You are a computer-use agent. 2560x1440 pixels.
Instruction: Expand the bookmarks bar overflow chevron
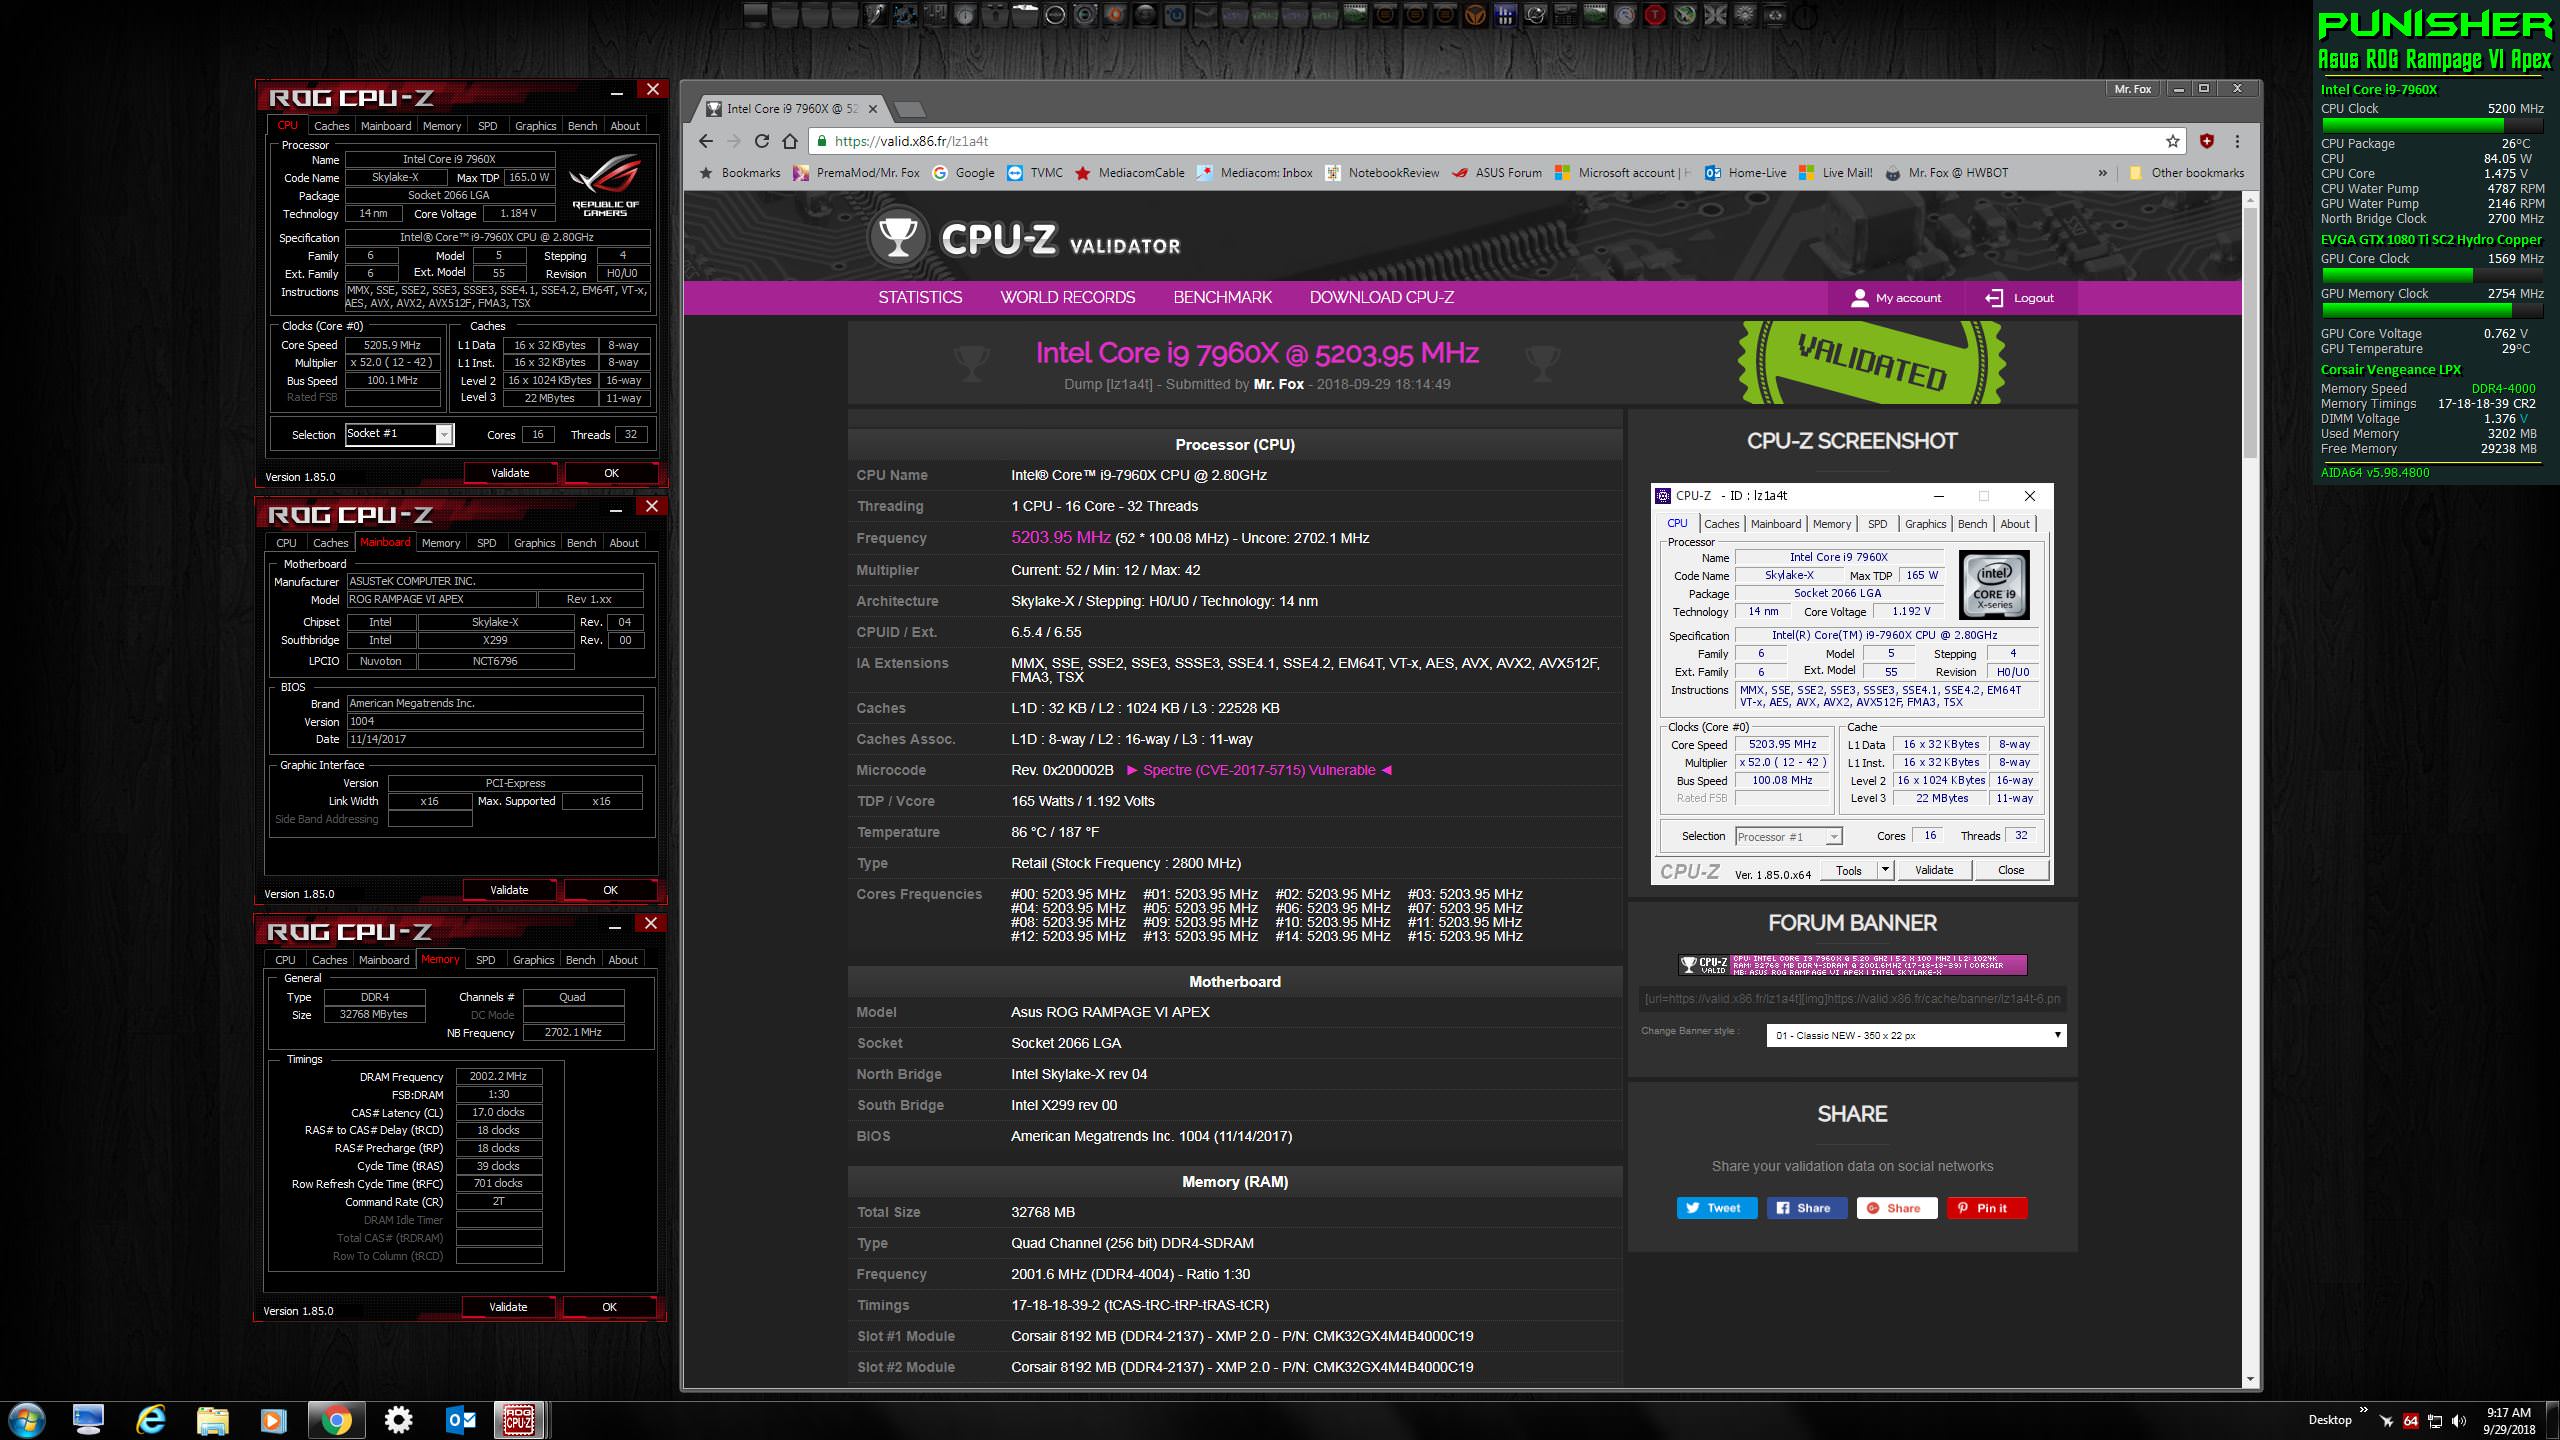point(2102,173)
